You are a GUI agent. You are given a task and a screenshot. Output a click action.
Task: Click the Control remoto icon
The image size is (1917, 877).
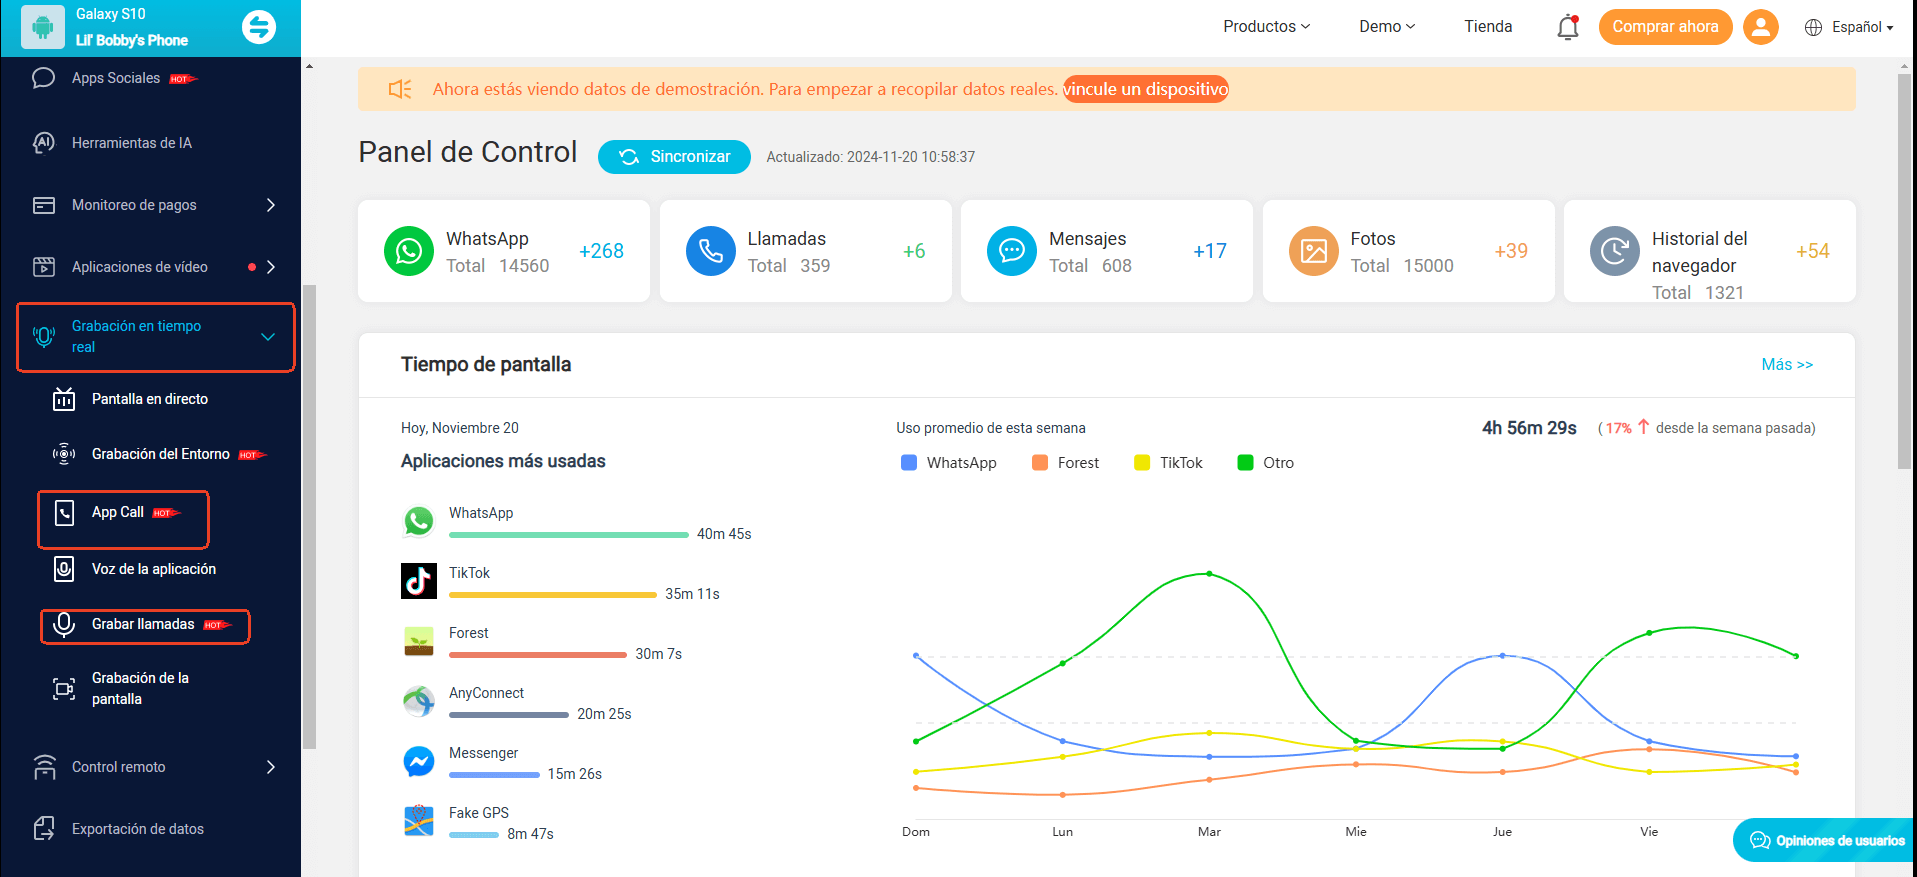coord(44,767)
